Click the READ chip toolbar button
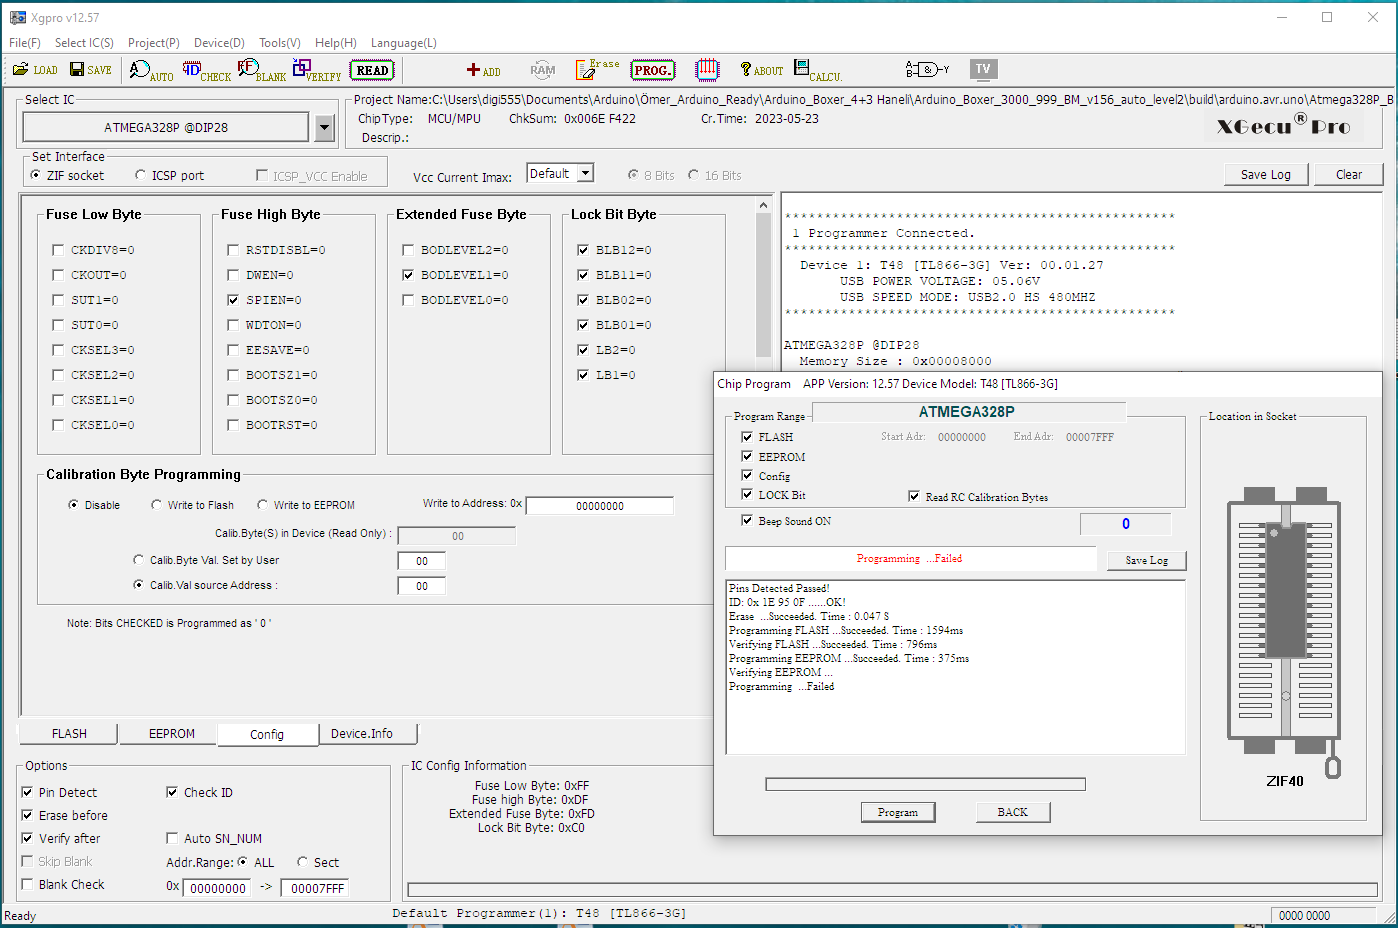Image resolution: width=1398 pixels, height=928 pixels. click(x=372, y=70)
